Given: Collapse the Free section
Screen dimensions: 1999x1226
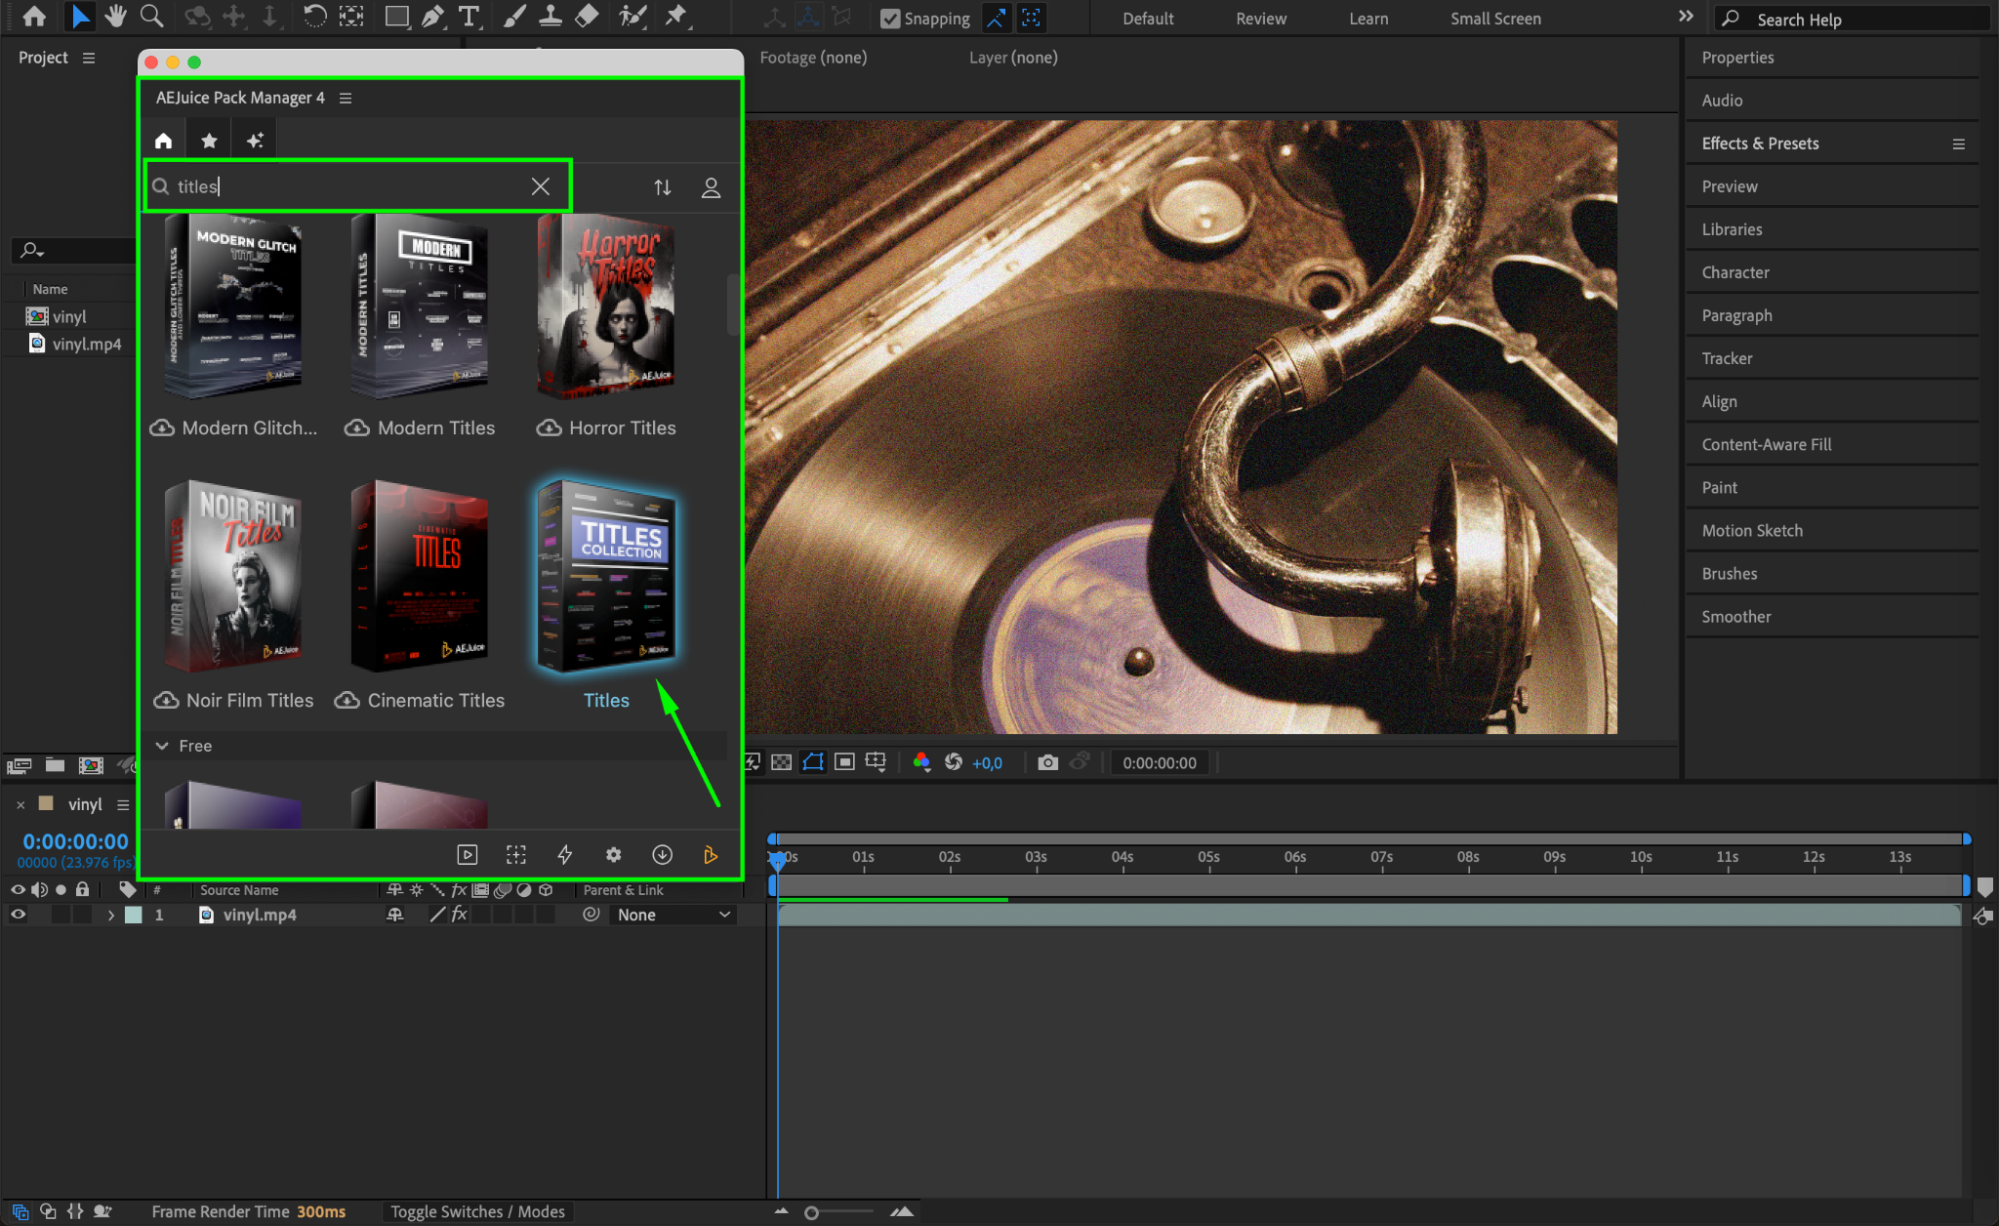Looking at the screenshot, I should point(162,746).
